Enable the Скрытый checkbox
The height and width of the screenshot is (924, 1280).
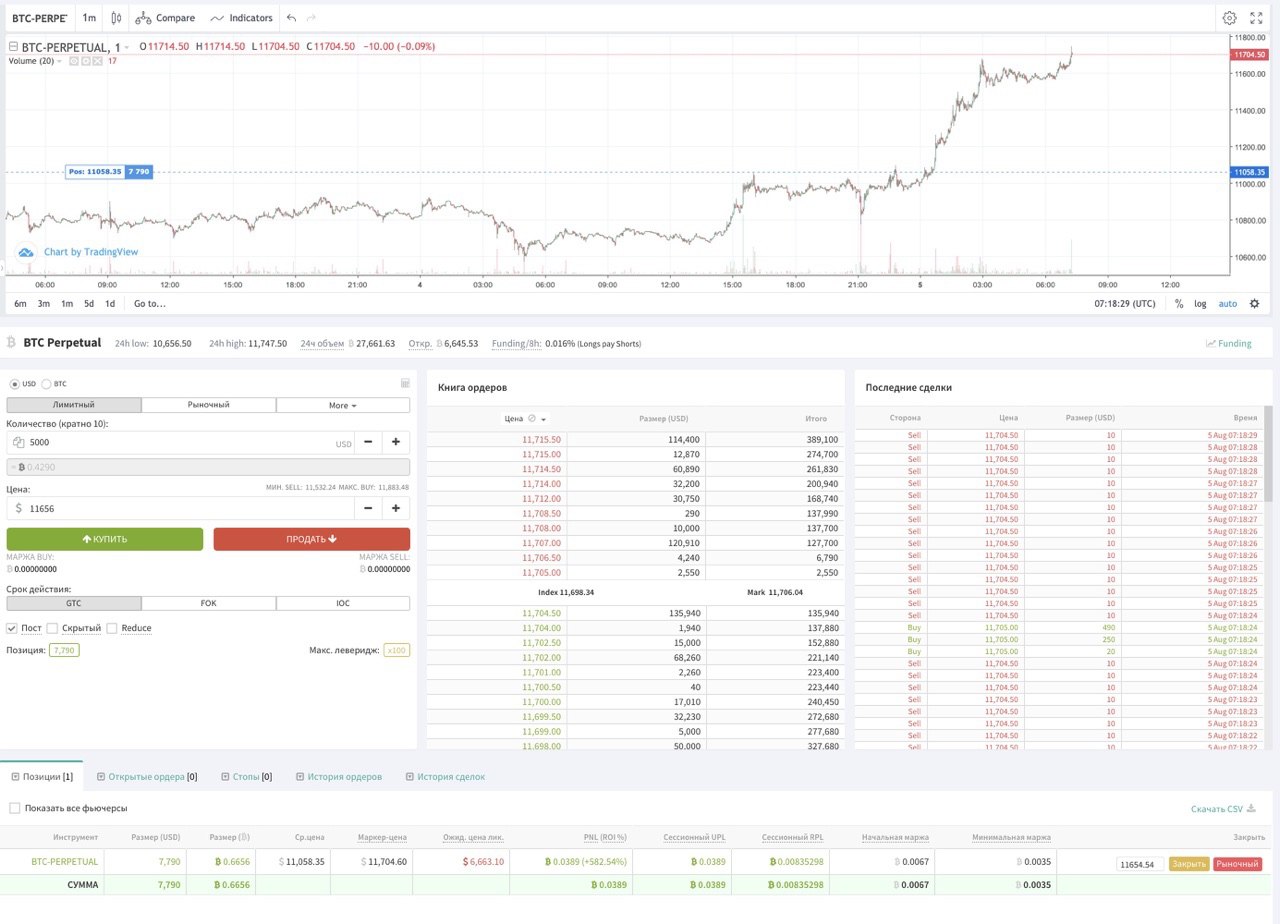tap(52, 628)
